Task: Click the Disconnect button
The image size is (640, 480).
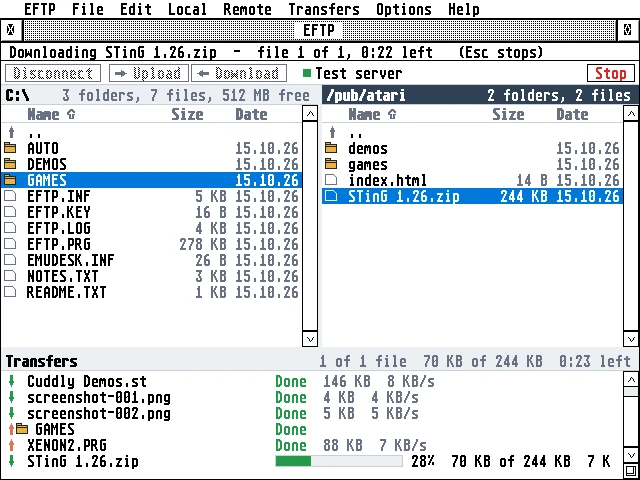Action: click(53, 73)
